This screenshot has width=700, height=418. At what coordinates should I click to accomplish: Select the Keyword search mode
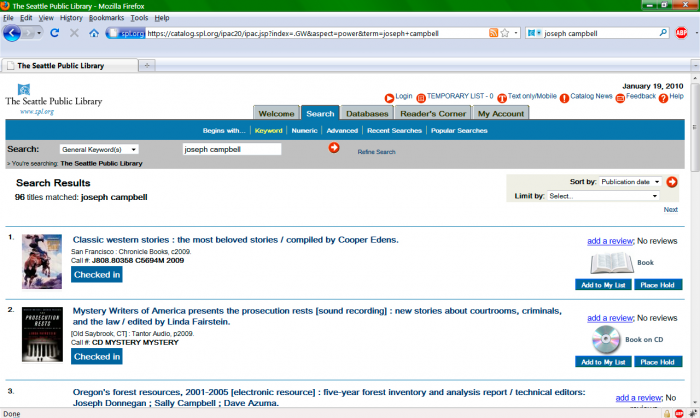268,130
